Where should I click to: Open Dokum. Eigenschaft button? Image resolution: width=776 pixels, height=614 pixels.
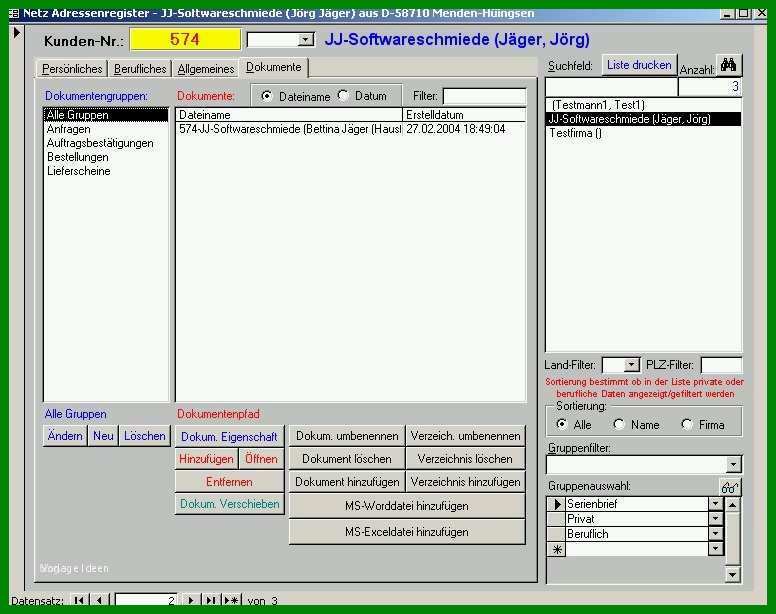click(x=229, y=437)
